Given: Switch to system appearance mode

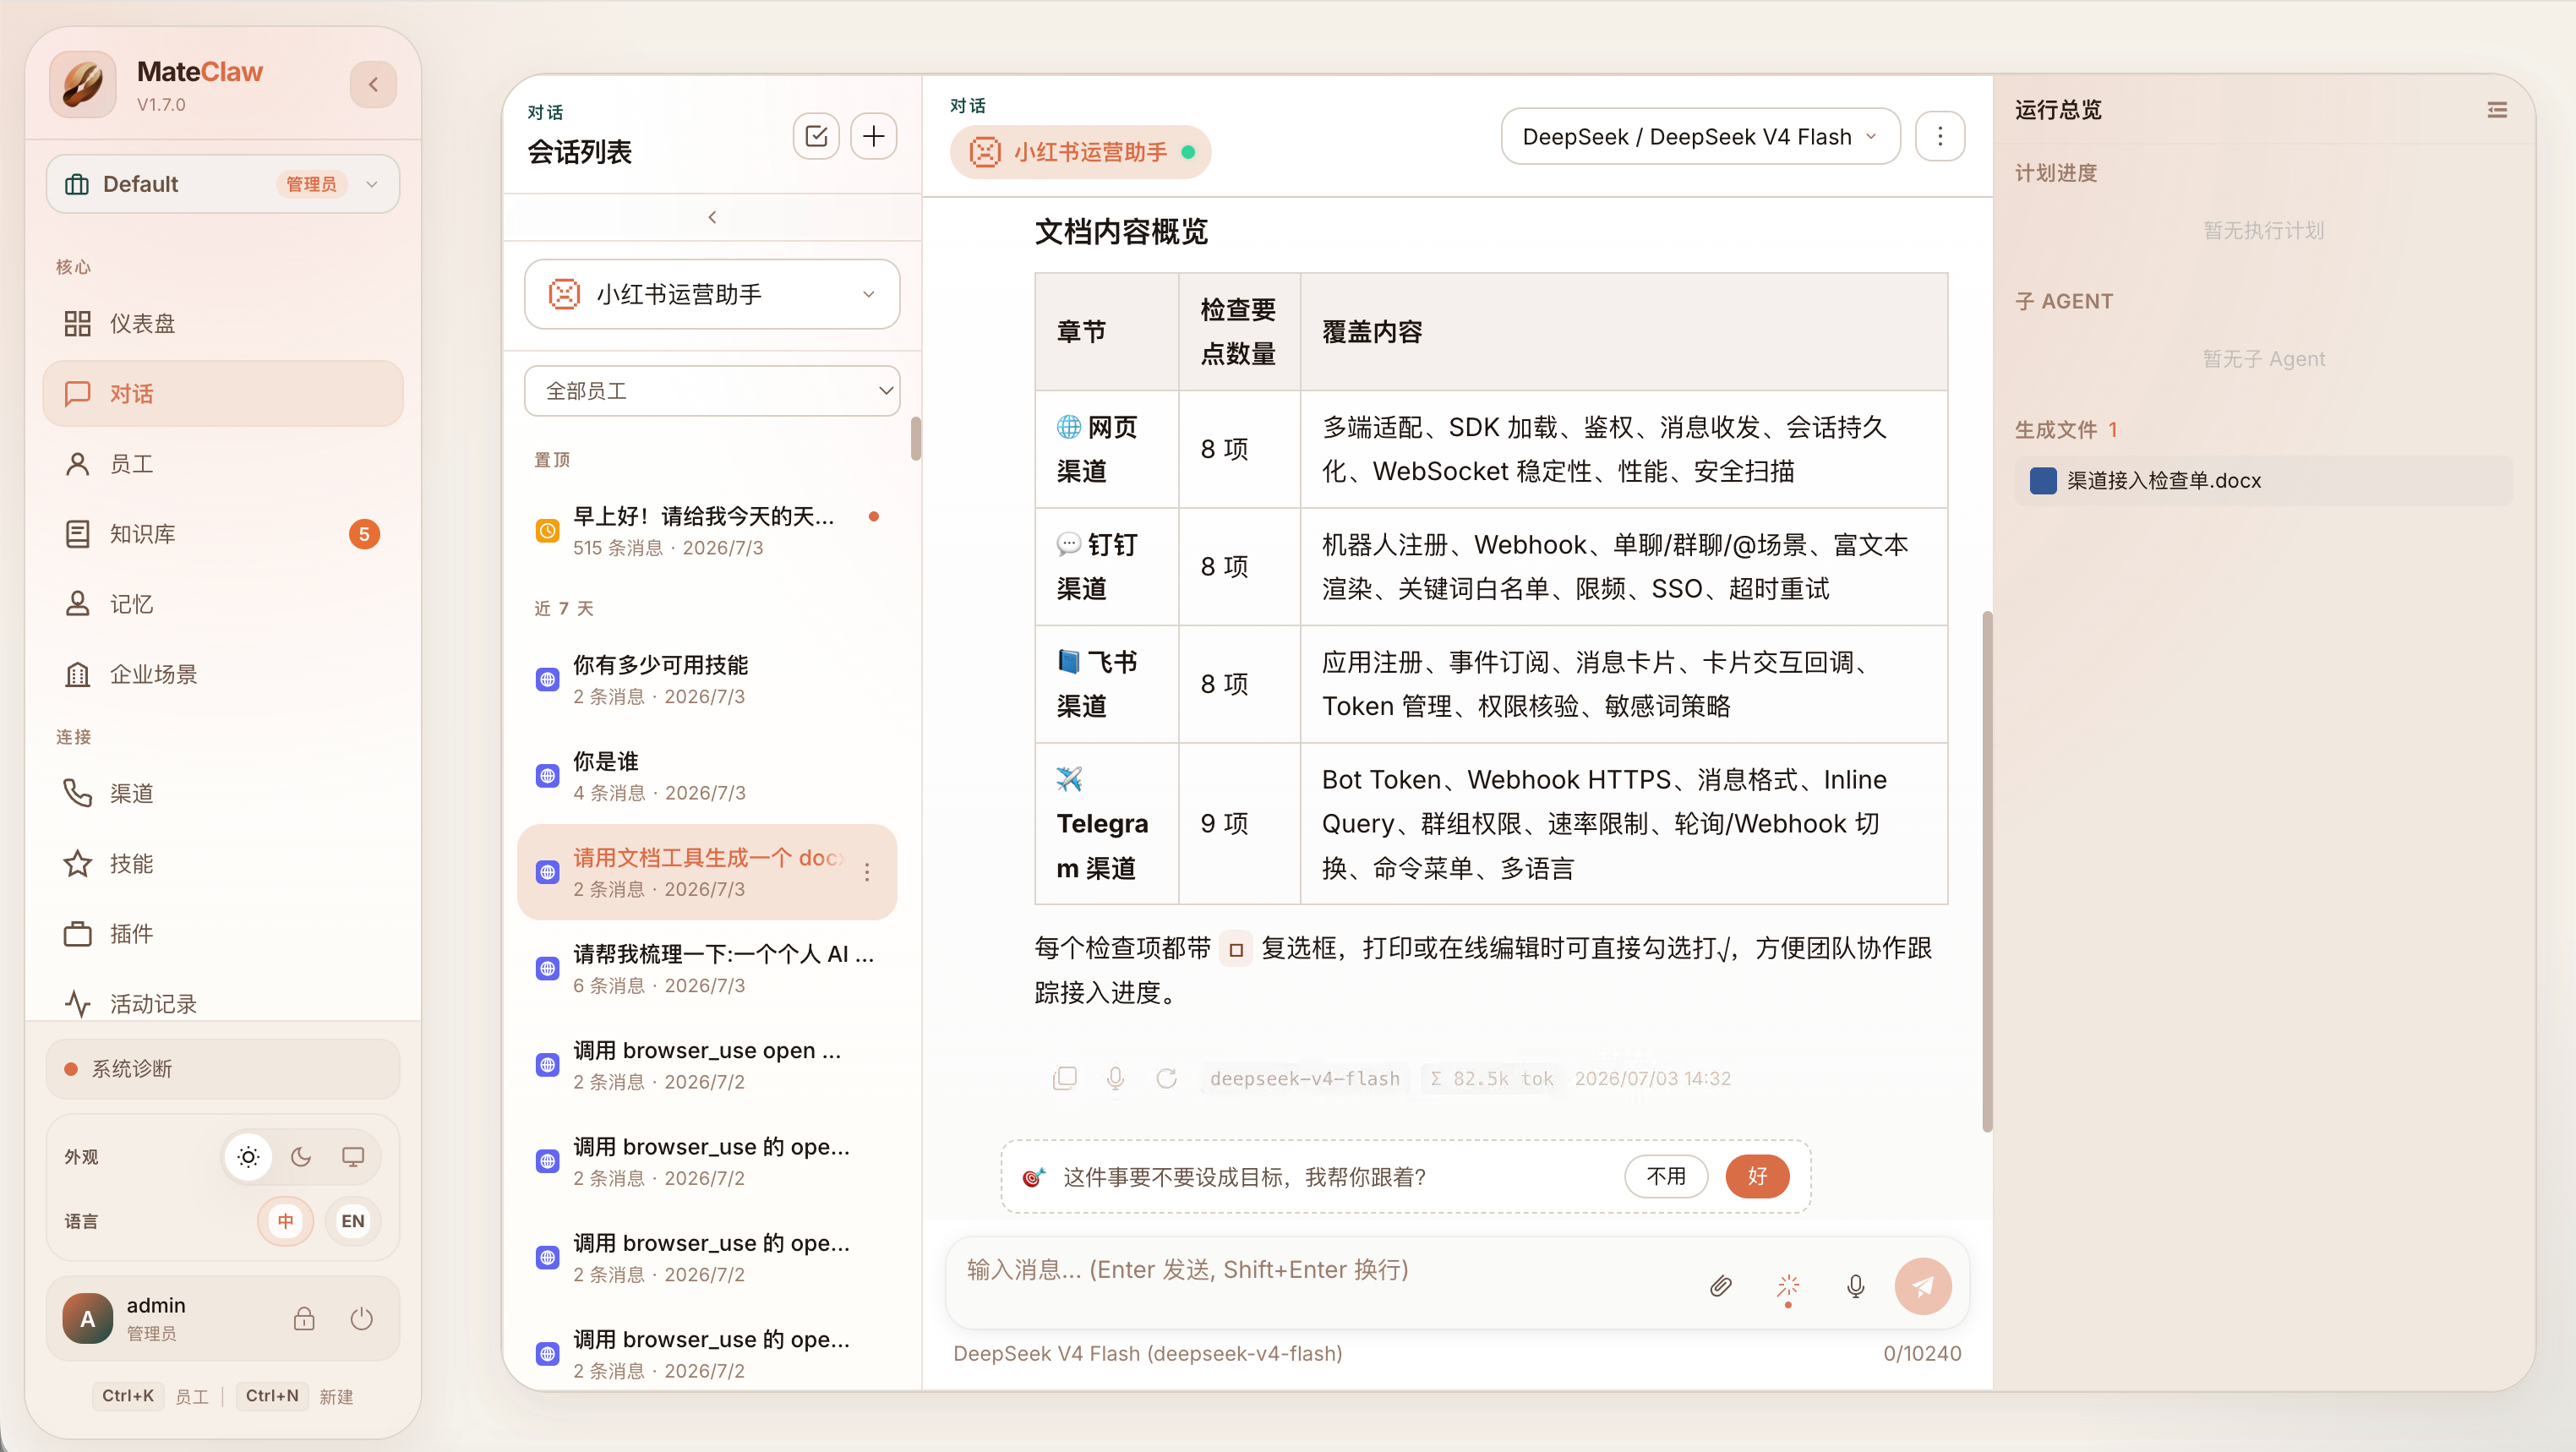Looking at the screenshot, I should pos(353,1156).
